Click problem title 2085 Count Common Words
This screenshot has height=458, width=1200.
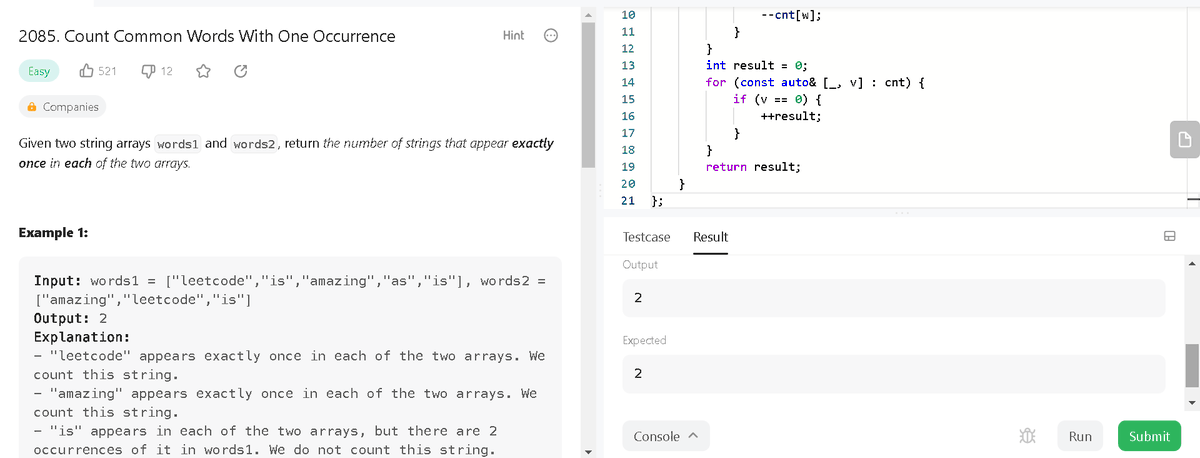pos(207,36)
